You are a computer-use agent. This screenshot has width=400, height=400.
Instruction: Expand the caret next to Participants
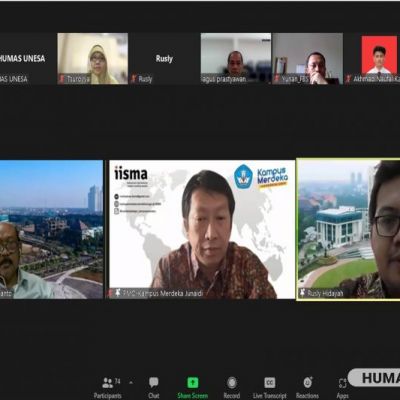131,382
